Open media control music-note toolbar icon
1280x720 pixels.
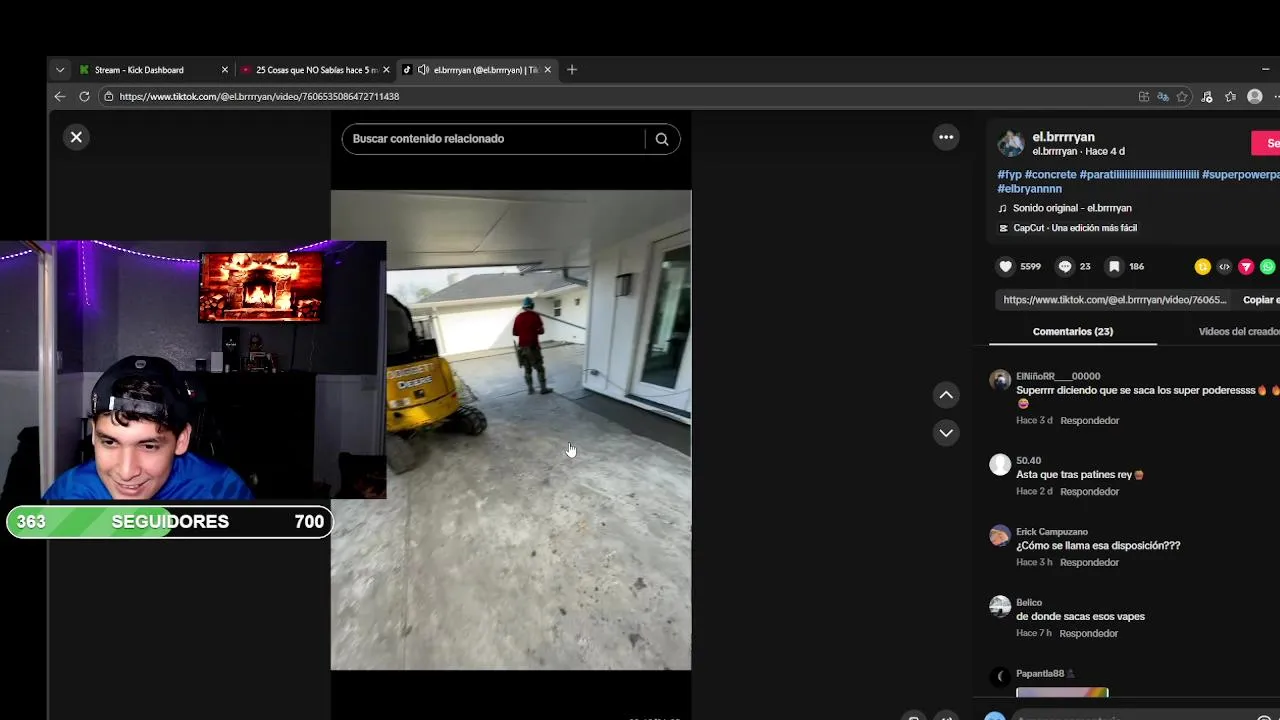(1207, 97)
